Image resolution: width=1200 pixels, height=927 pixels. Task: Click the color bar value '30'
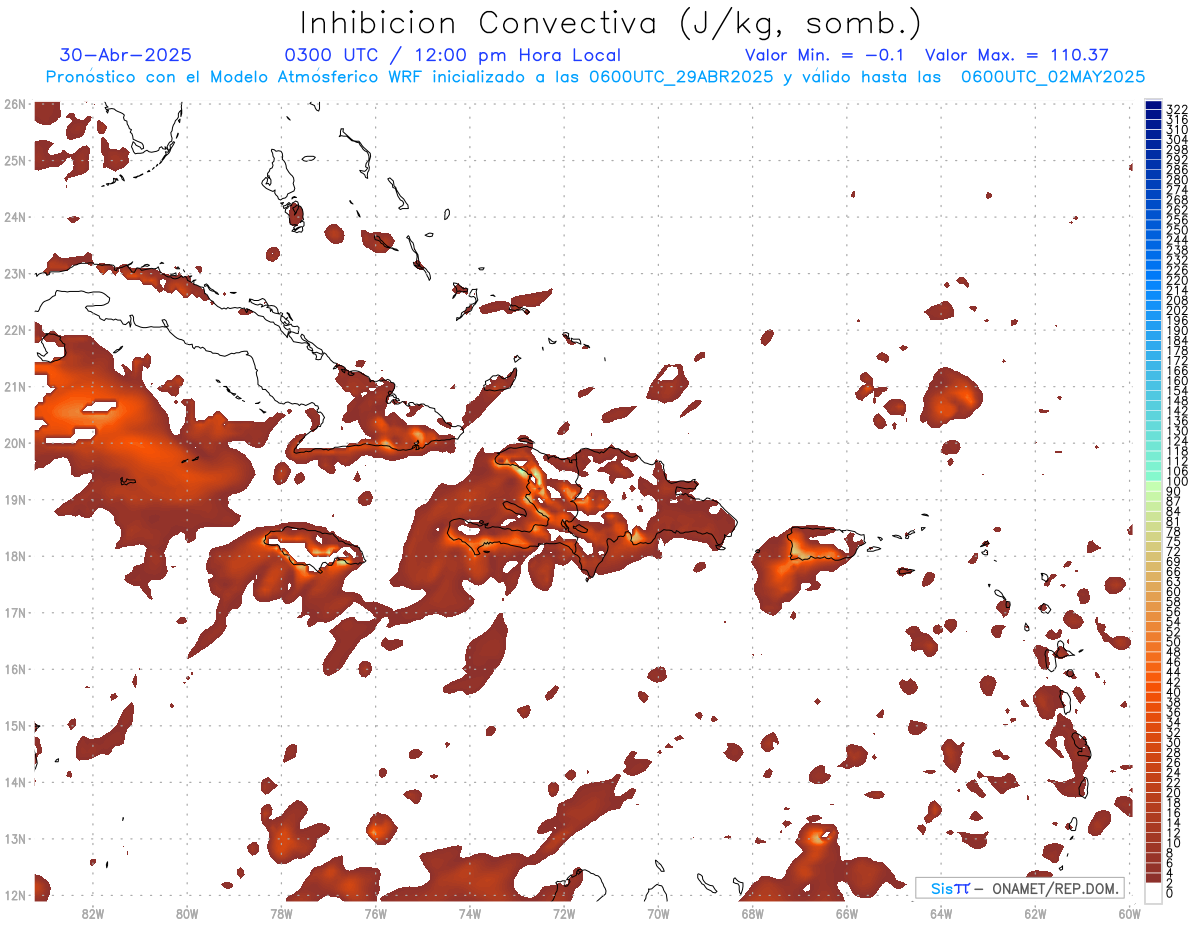pos(1174,742)
